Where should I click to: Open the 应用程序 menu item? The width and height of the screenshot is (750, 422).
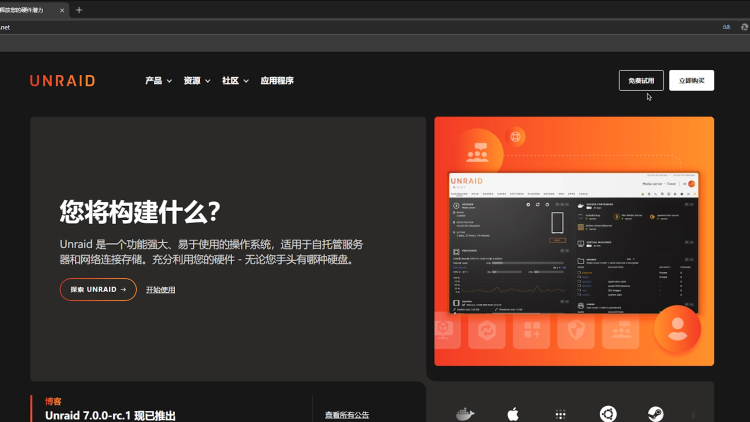pos(277,80)
